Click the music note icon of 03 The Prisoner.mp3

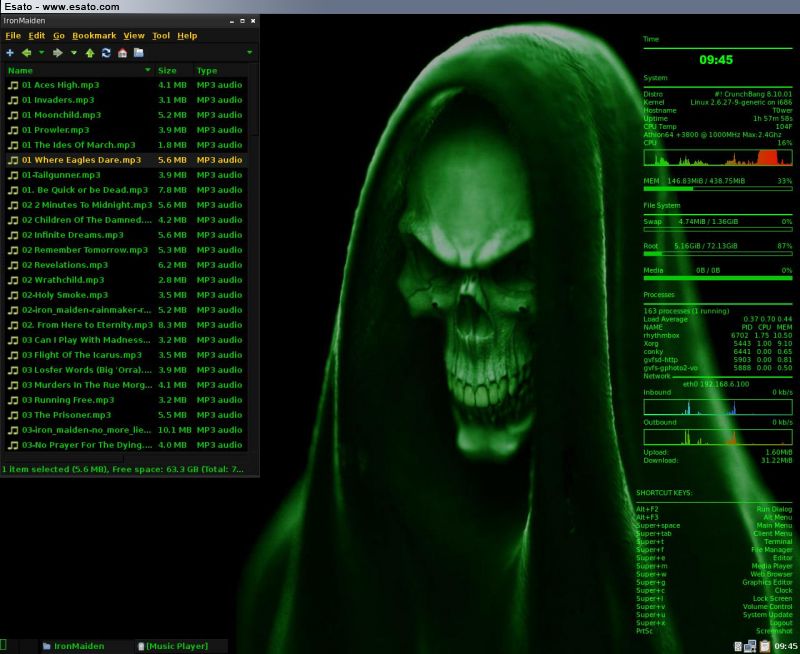pyautogui.click(x=13, y=415)
